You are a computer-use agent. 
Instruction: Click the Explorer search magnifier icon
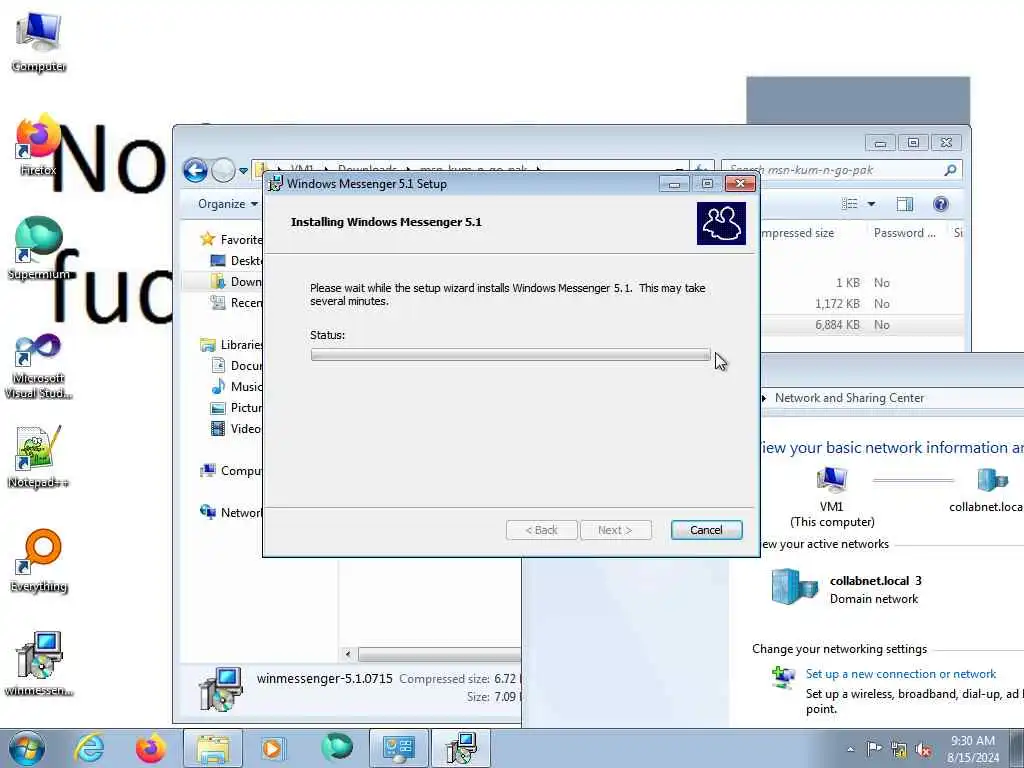click(950, 170)
